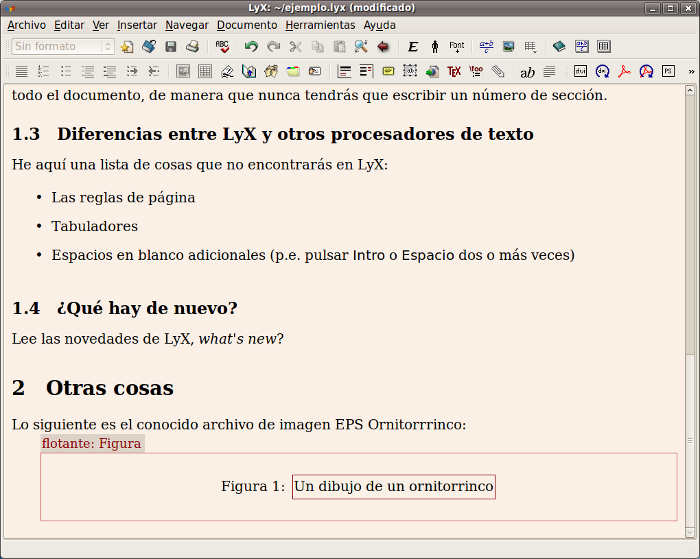Apply the description layout icon

coord(109,71)
